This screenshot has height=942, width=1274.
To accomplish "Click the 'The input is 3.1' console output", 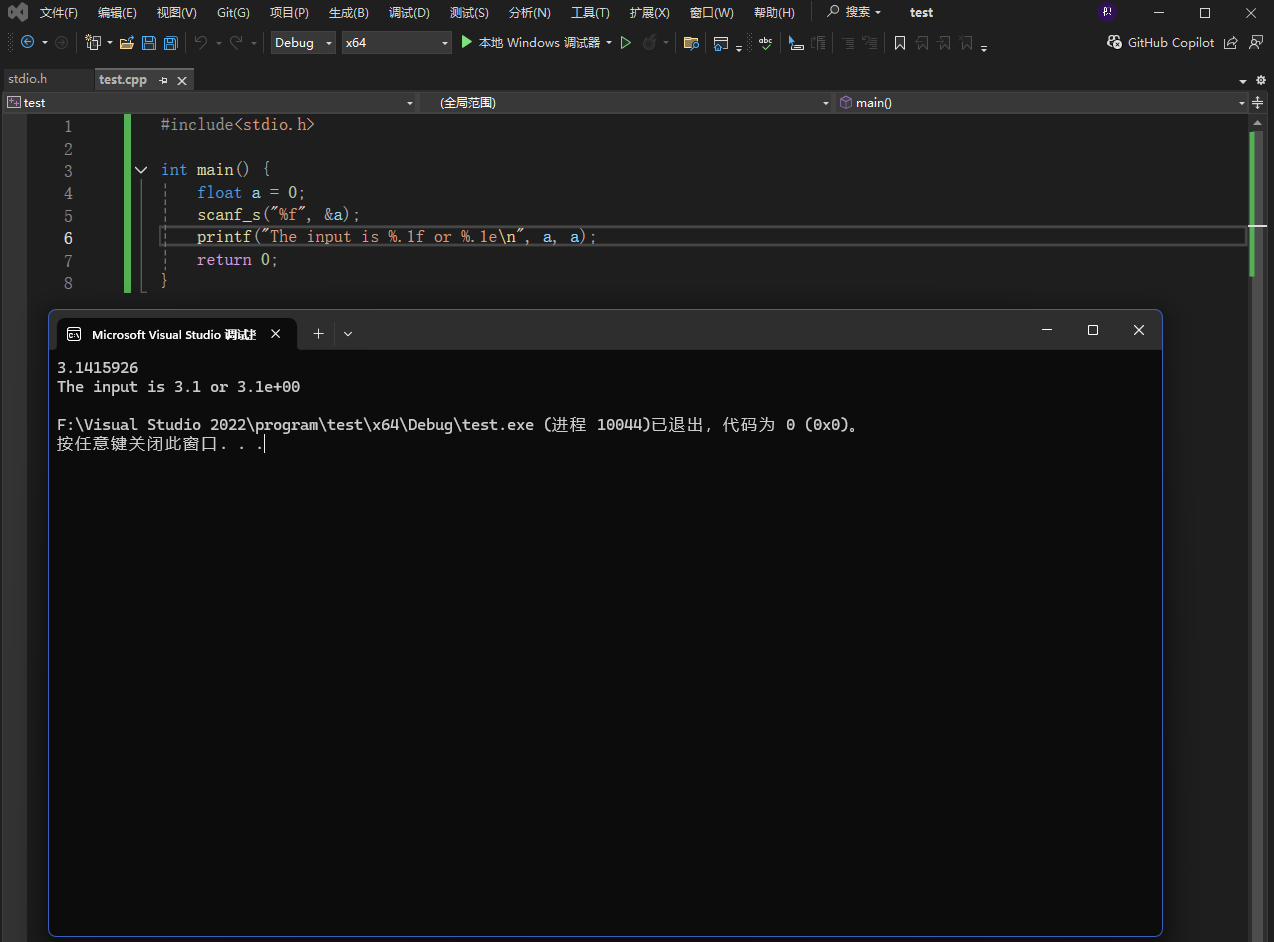I will 129,387.
